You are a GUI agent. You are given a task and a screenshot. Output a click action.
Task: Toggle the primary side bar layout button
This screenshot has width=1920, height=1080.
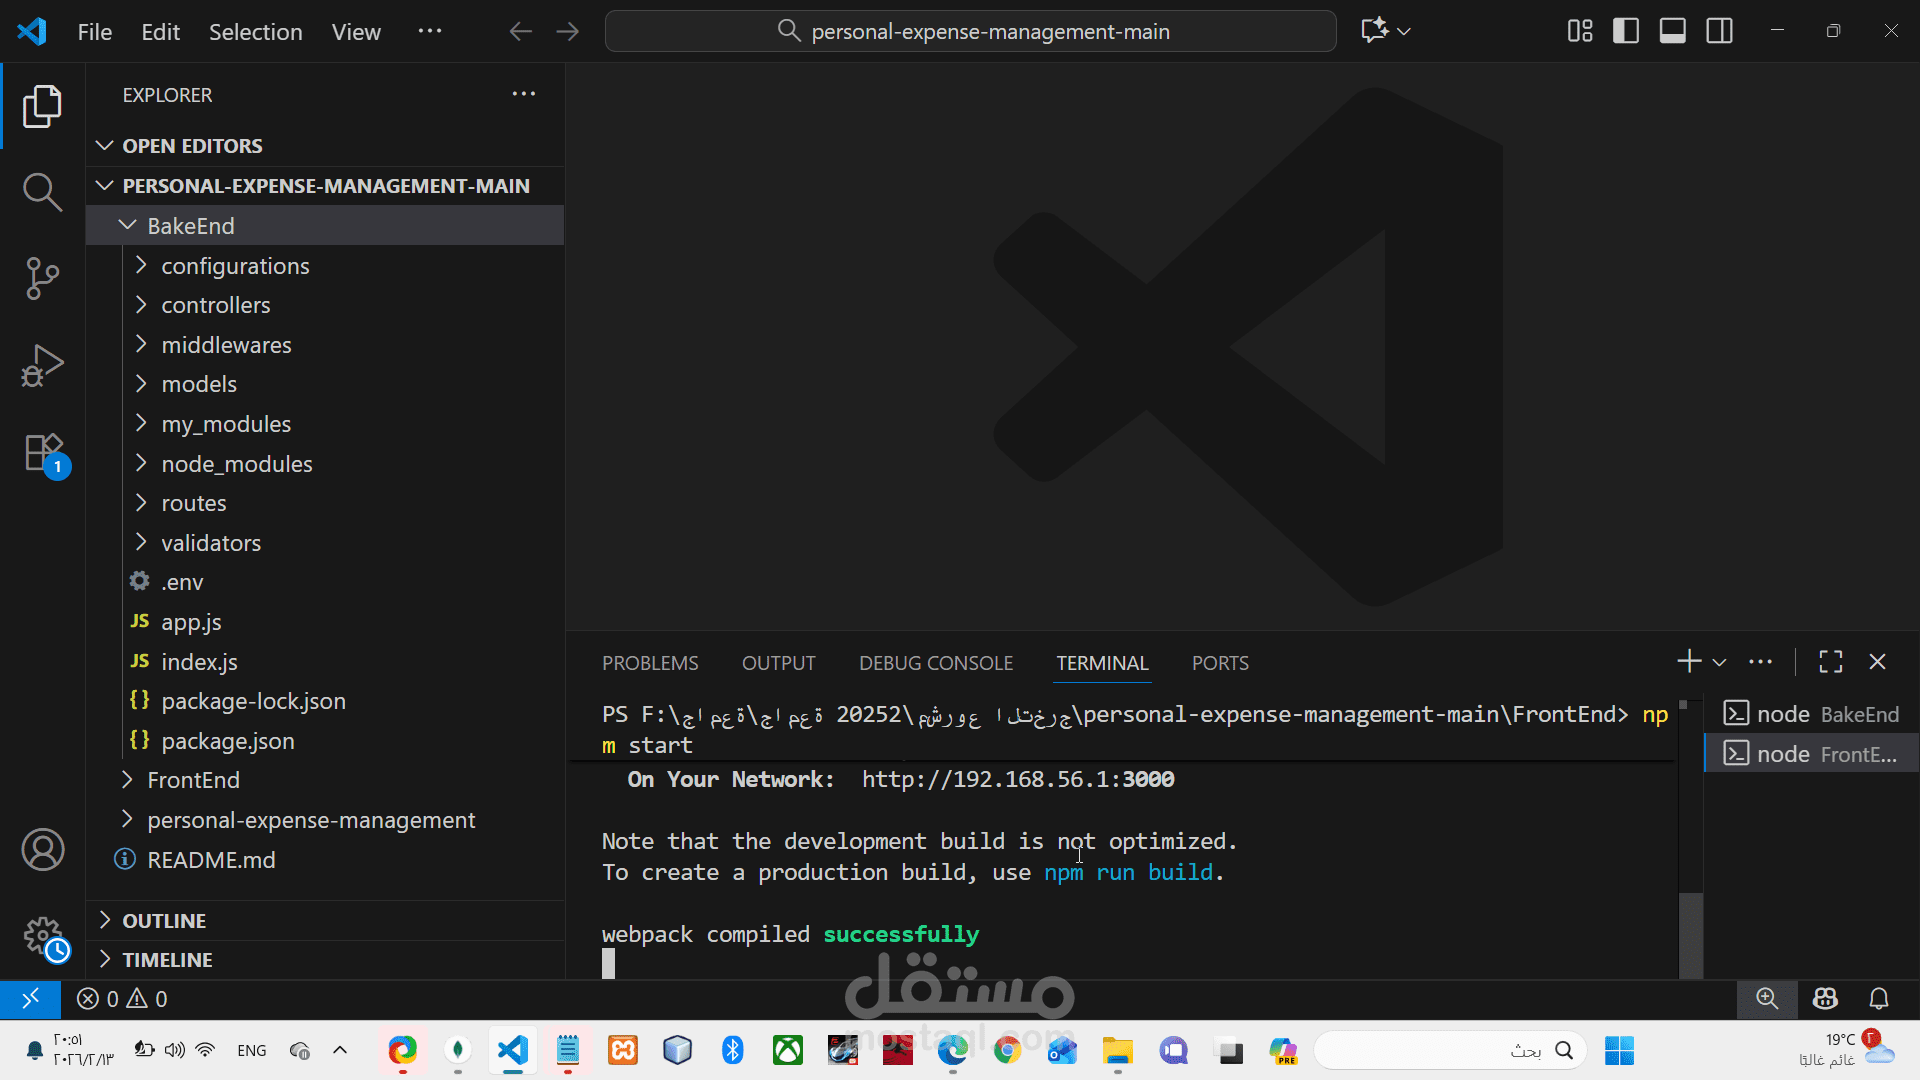[x=1626, y=31]
